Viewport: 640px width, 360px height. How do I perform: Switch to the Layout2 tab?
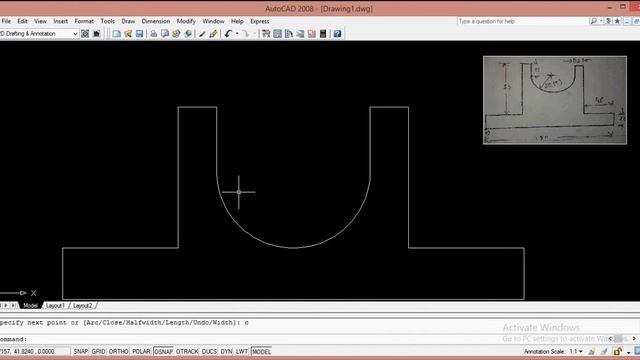tap(82, 305)
